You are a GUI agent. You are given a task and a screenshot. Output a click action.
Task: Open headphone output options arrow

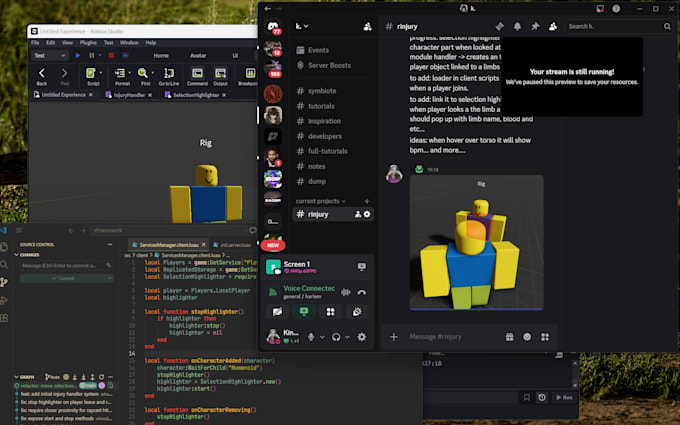pyautogui.click(x=347, y=337)
